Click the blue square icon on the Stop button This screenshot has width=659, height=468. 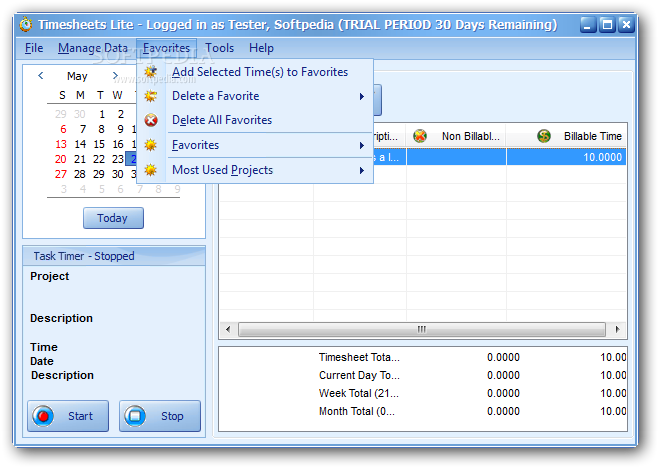click(x=135, y=416)
